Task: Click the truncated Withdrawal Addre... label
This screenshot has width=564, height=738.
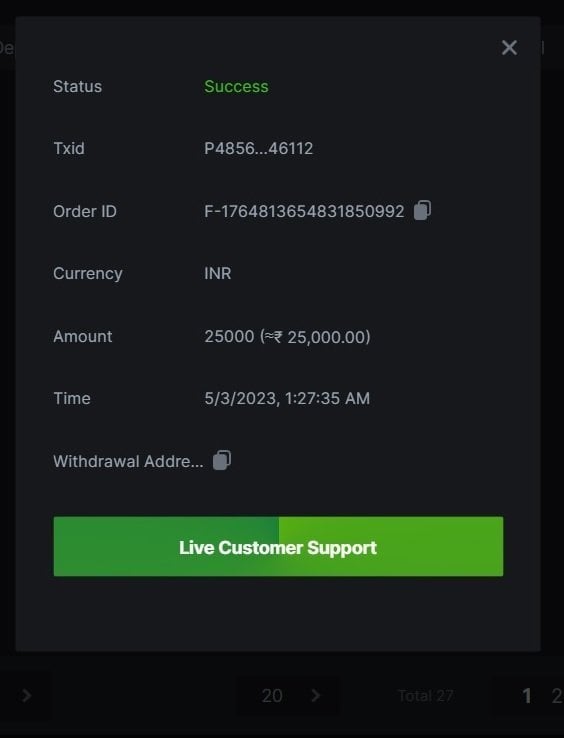Action: click(128, 461)
